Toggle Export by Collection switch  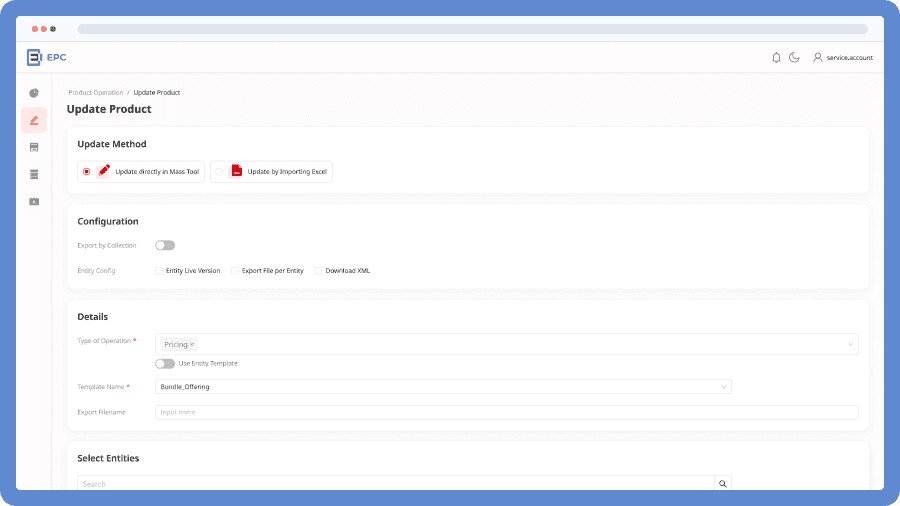(165, 246)
